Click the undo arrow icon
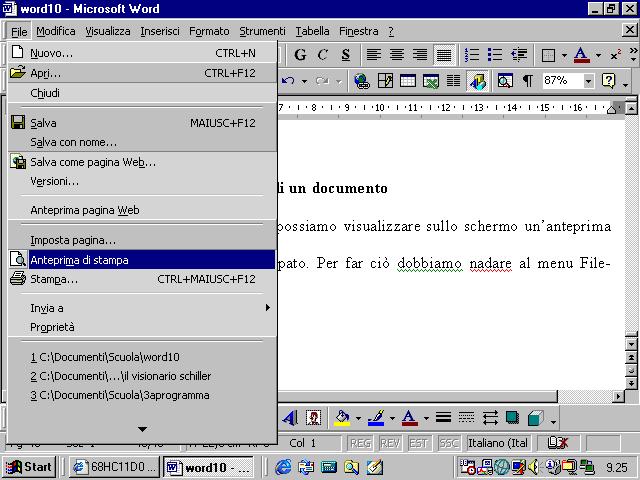Viewport: 640px width, 480px height. tap(288, 81)
